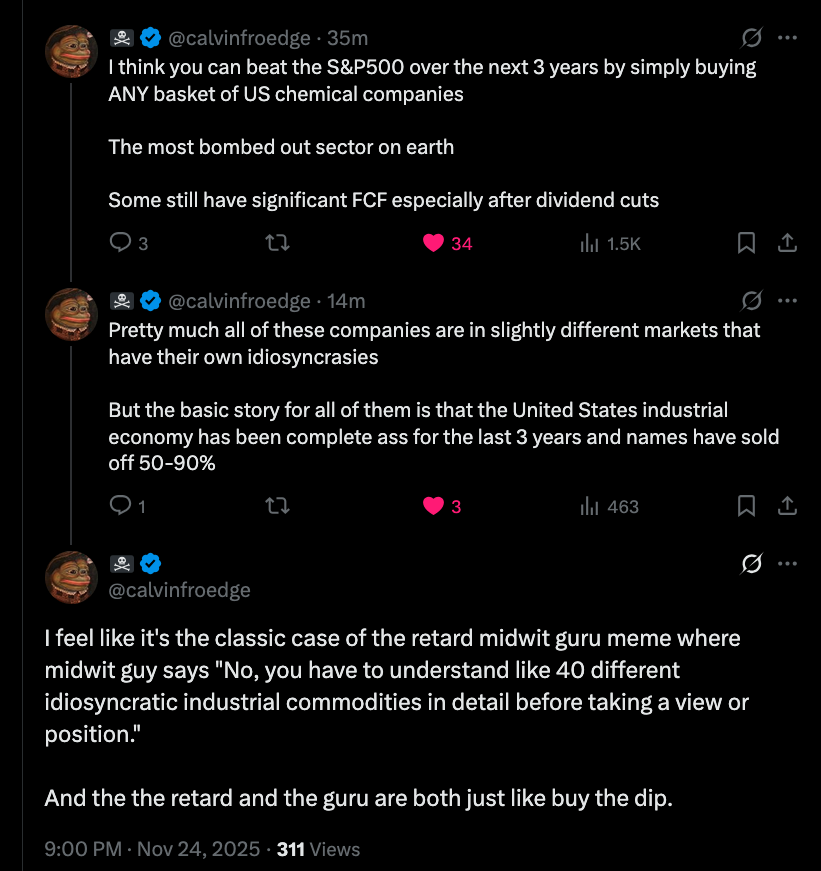This screenshot has height=871, width=821.
Task: Share the second tweet in thread
Action: 787,507
